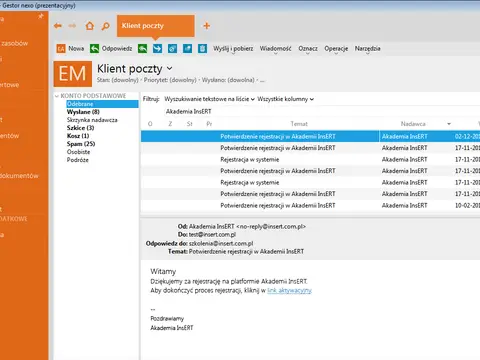Click the forward navigation arrow

click(x=72, y=26)
